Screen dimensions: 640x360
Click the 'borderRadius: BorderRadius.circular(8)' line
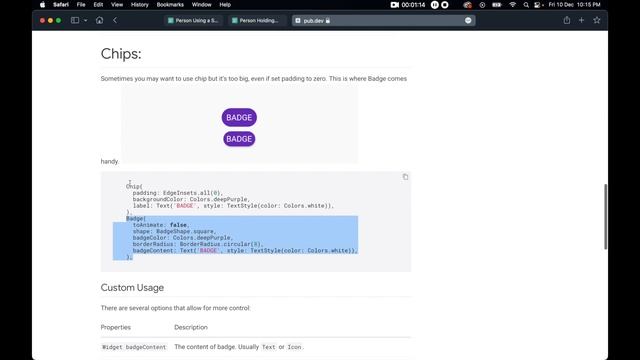(x=198, y=244)
